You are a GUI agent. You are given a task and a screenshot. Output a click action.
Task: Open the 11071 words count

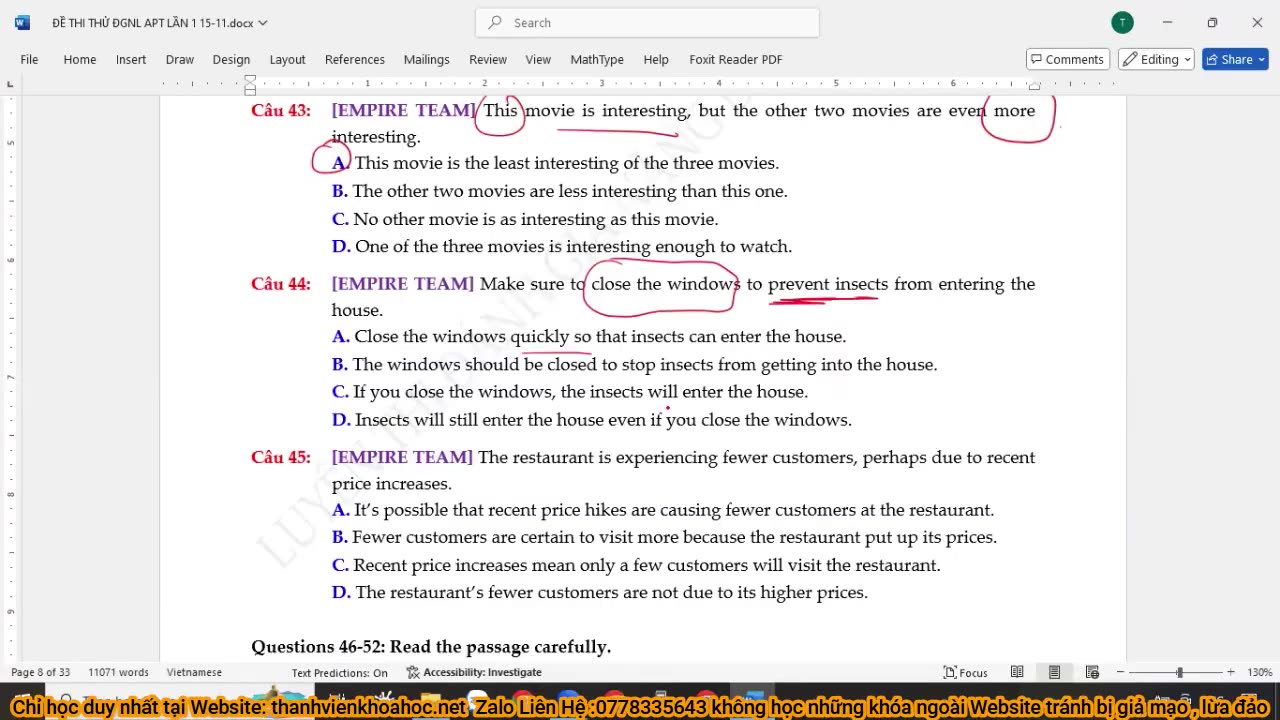[118, 672]
